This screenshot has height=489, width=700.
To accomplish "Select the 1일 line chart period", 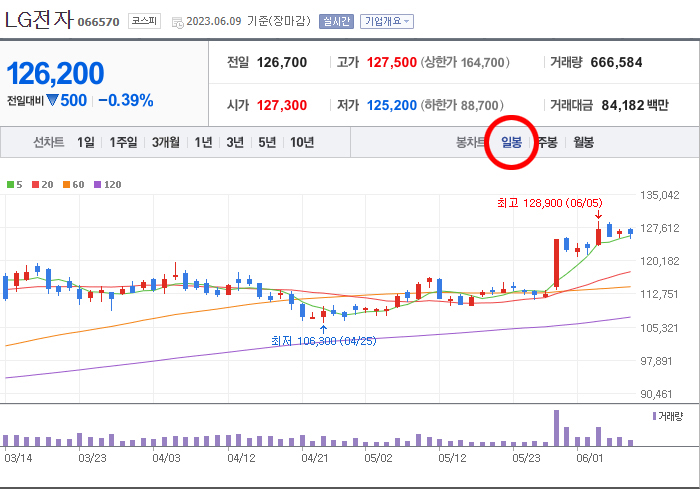I will pos(86,142).
